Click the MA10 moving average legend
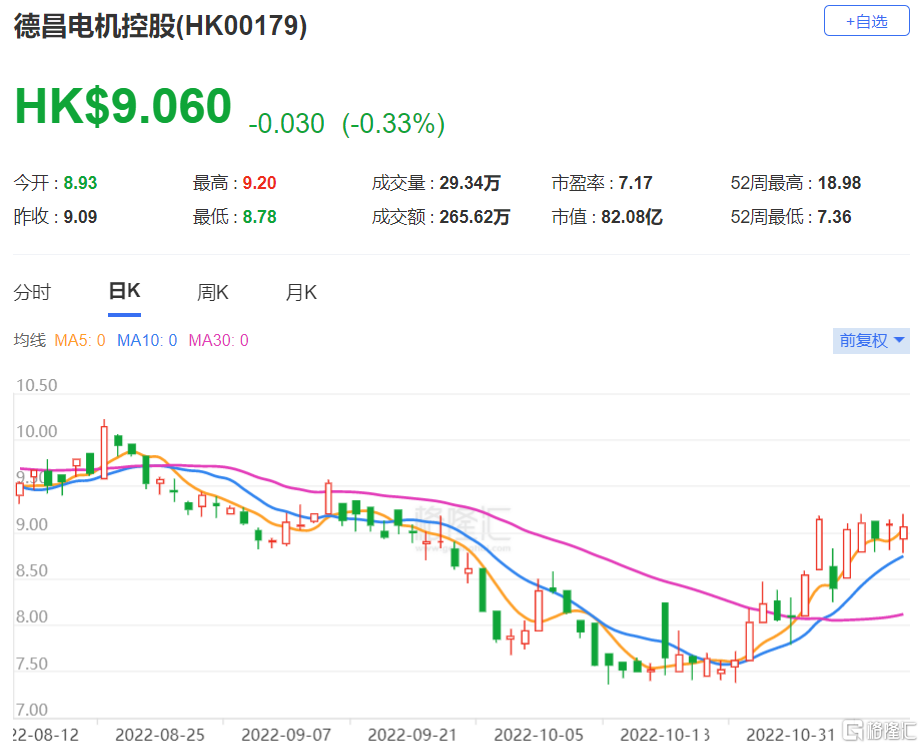The height and width of the screenshot is (748, 924). 147,340
